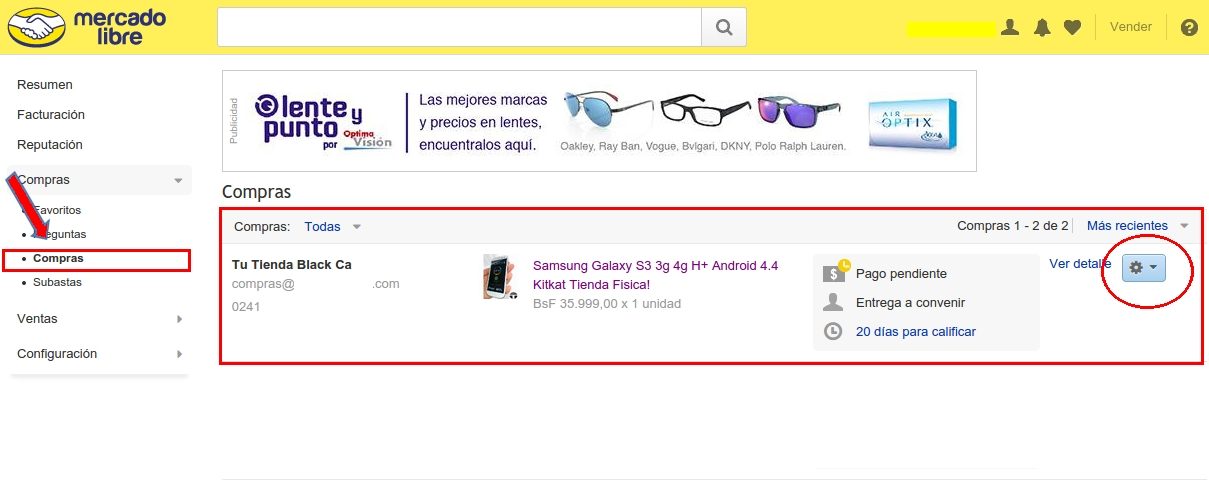This screenshot has width=1209, height=498.
Task: Open Reputación in the sidebar
Action: pos(50,145)
